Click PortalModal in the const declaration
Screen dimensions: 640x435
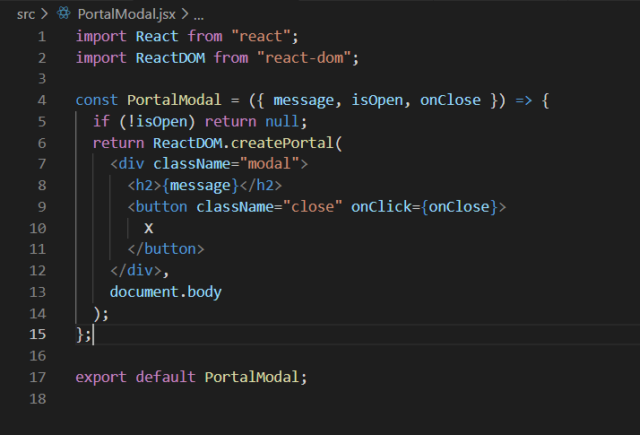[174, 100]
